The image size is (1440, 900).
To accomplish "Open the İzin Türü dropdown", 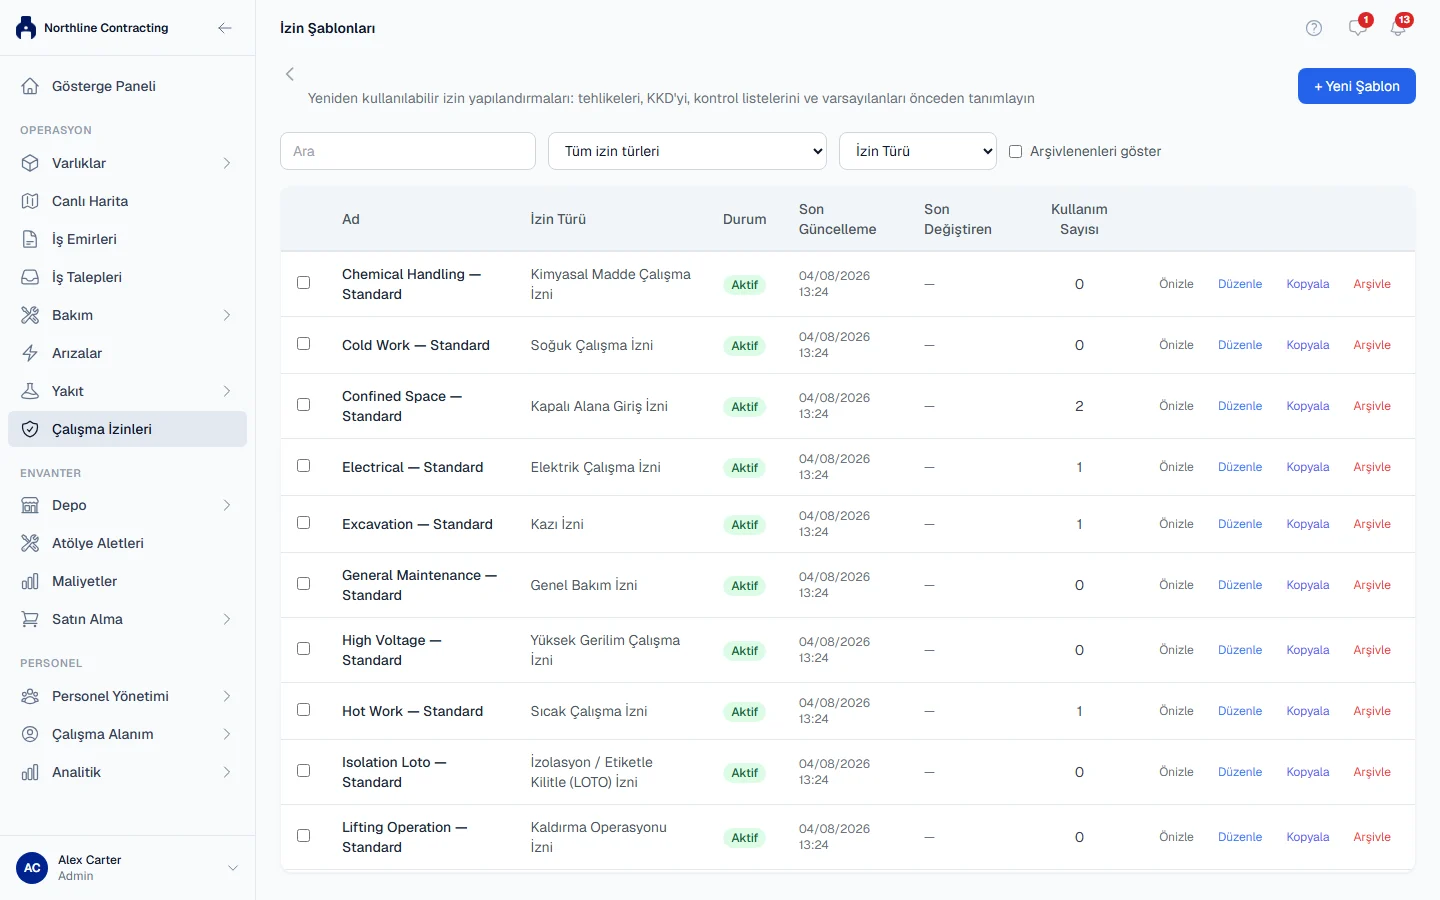I will [918, 151].
